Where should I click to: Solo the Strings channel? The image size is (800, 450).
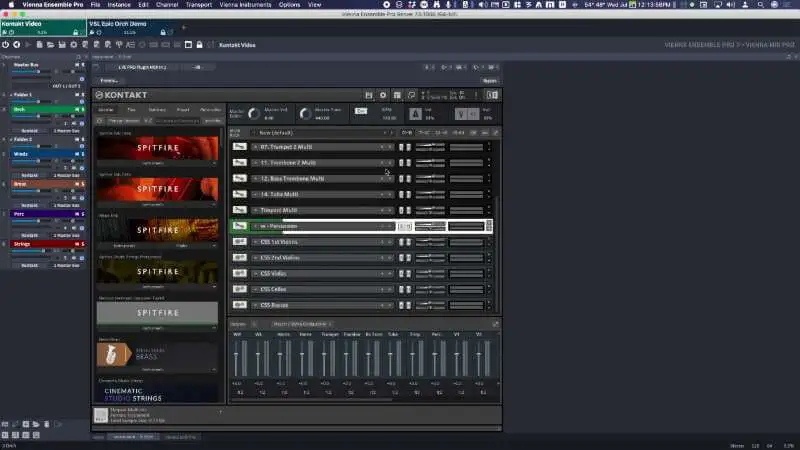(83, 244)
